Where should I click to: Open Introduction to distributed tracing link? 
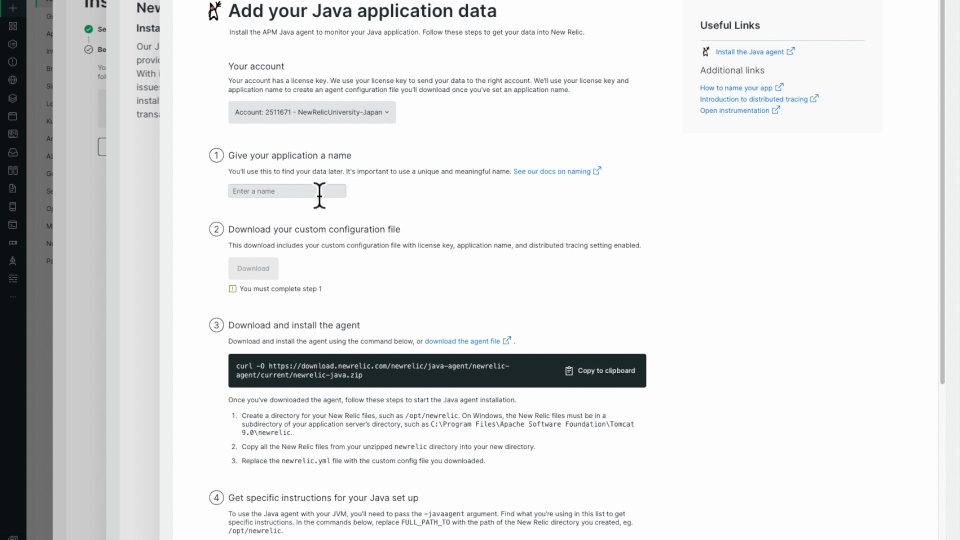pos(754,99)
